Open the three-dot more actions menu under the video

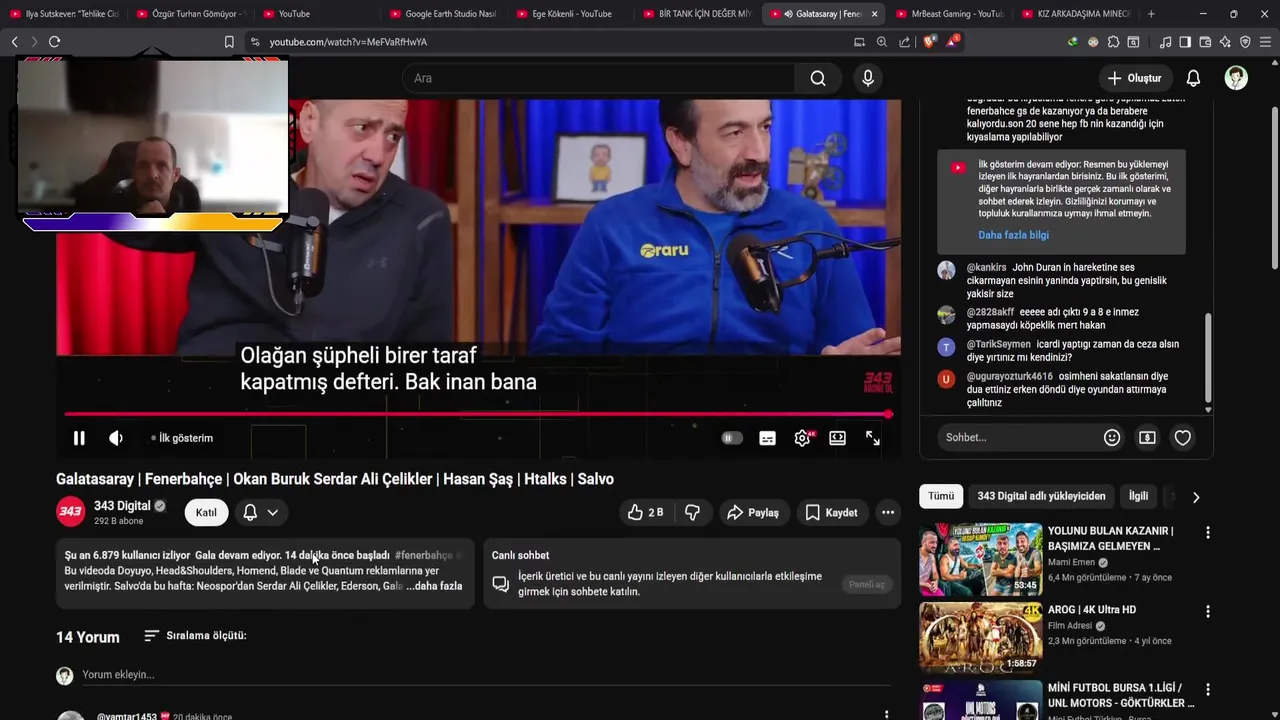pos(887,512)
